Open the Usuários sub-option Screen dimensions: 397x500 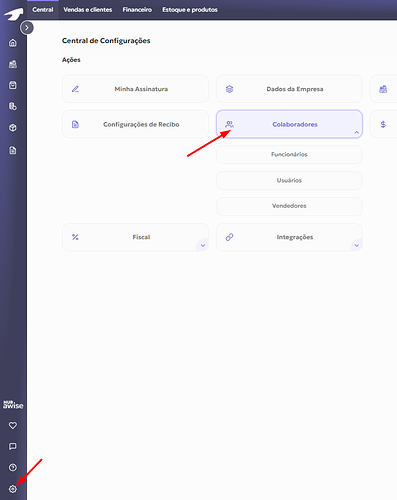click(x=289, y=180)
